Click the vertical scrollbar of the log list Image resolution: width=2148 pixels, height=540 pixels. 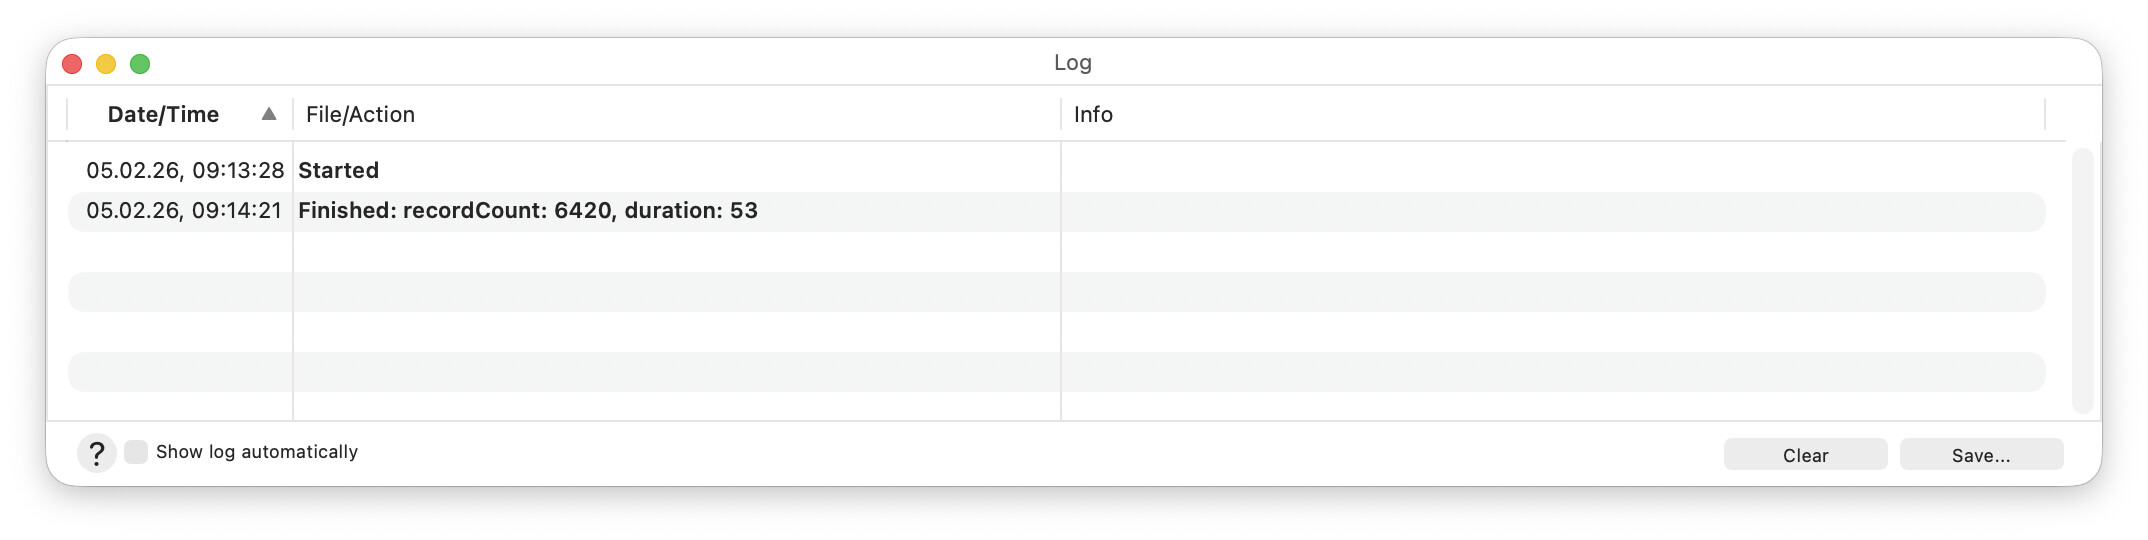coord(2082,280)
